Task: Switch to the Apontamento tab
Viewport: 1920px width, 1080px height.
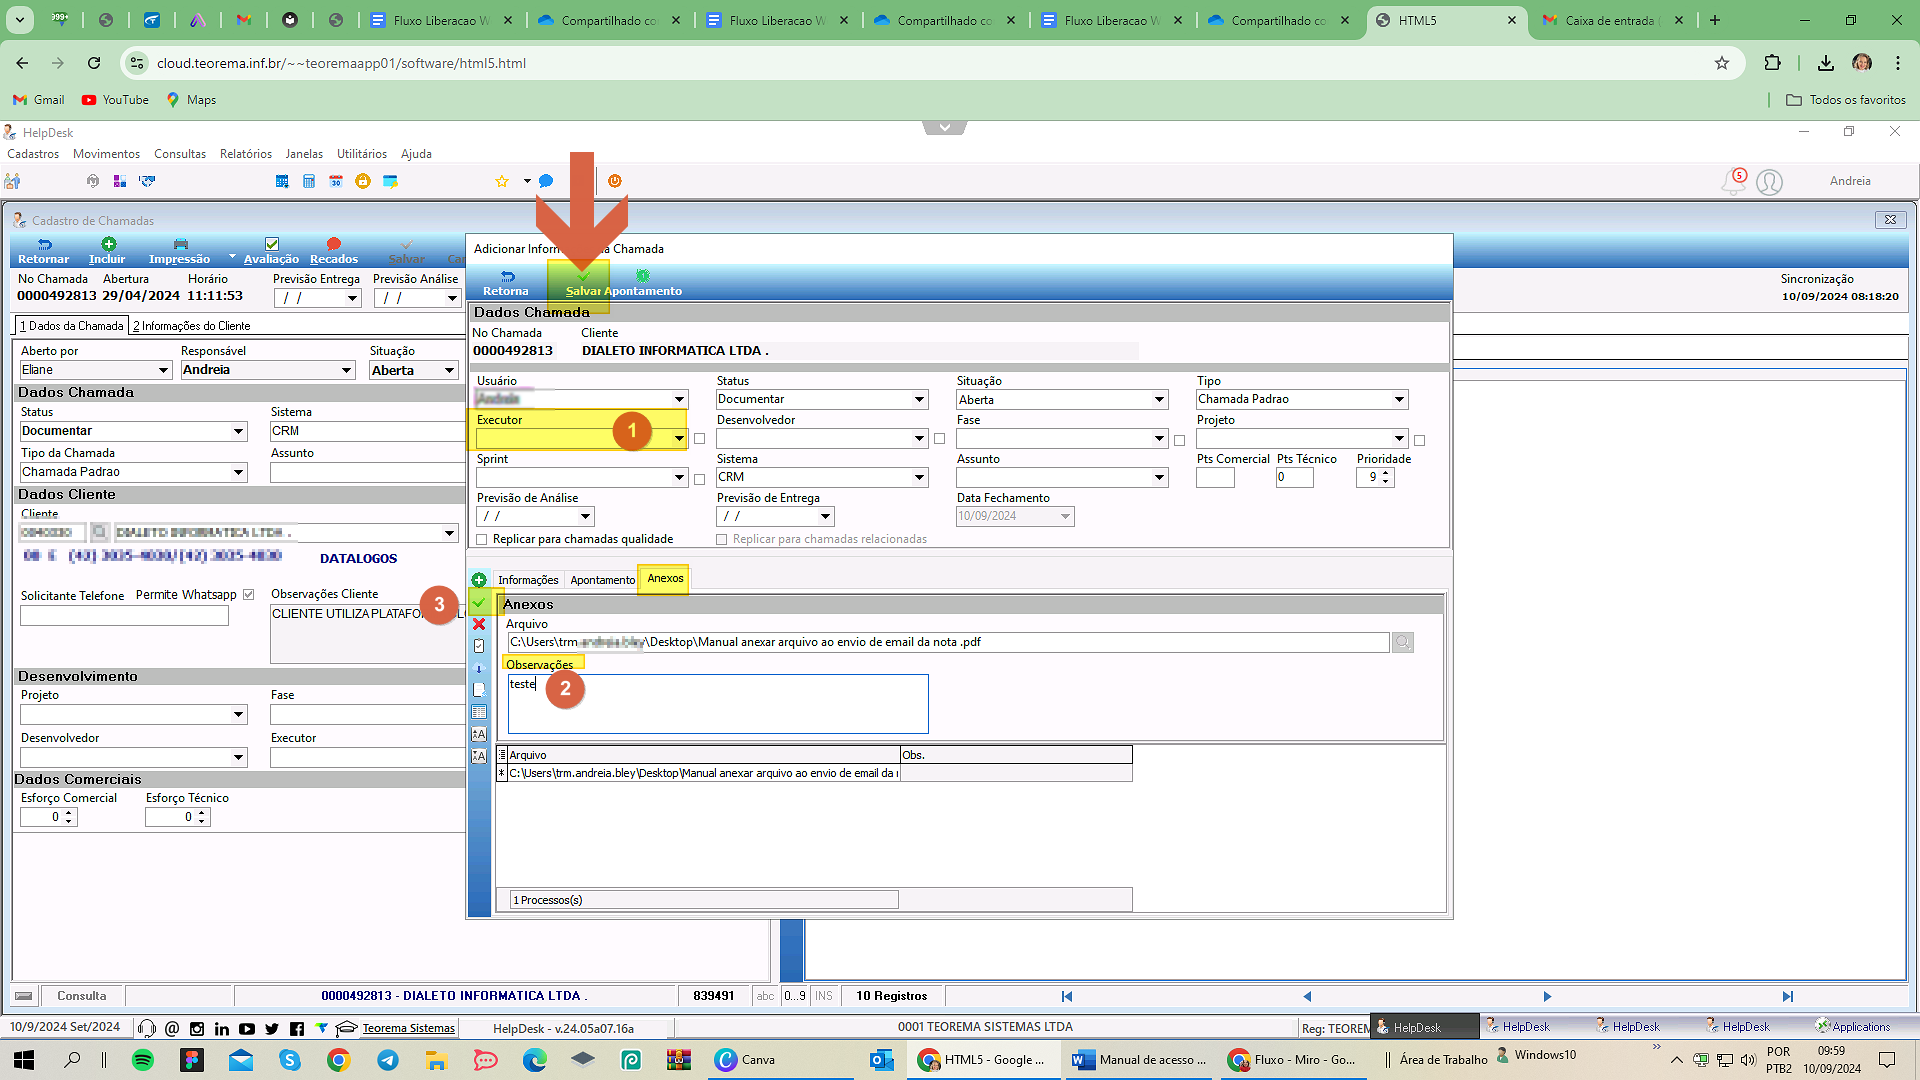Action: pos(602,580)
